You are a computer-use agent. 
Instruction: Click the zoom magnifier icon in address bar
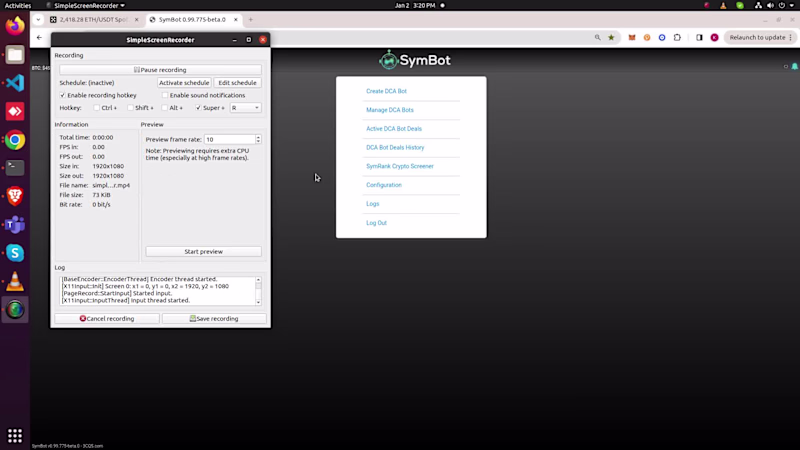click(597, 37)
